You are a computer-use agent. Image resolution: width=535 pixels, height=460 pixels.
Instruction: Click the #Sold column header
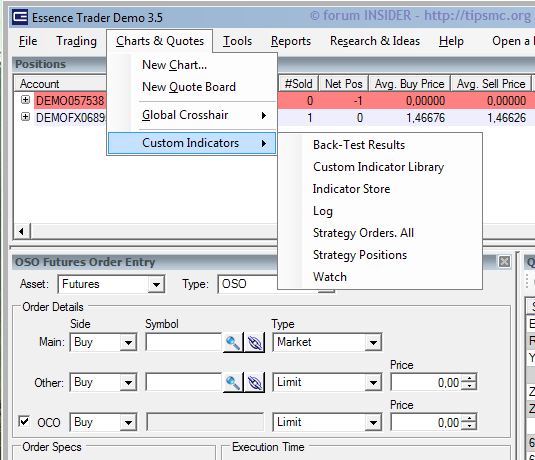(x=299, y=84)
